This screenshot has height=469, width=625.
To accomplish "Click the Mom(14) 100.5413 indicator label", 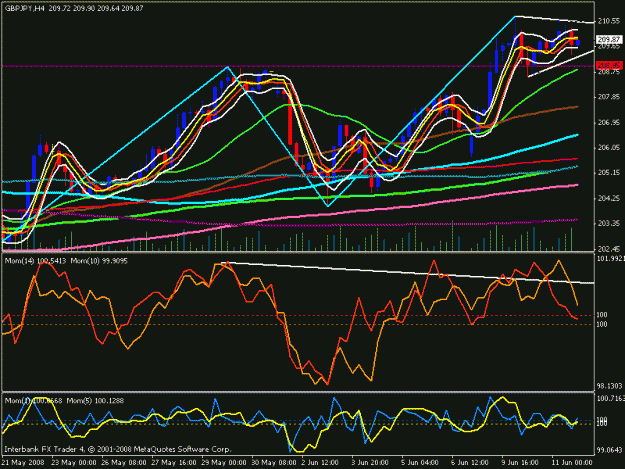I will [35, 261].
